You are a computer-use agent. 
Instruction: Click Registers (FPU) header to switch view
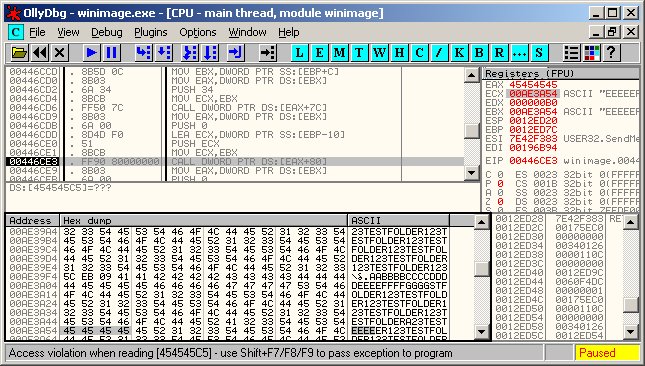pyautogui.click(x=561, y=74)
